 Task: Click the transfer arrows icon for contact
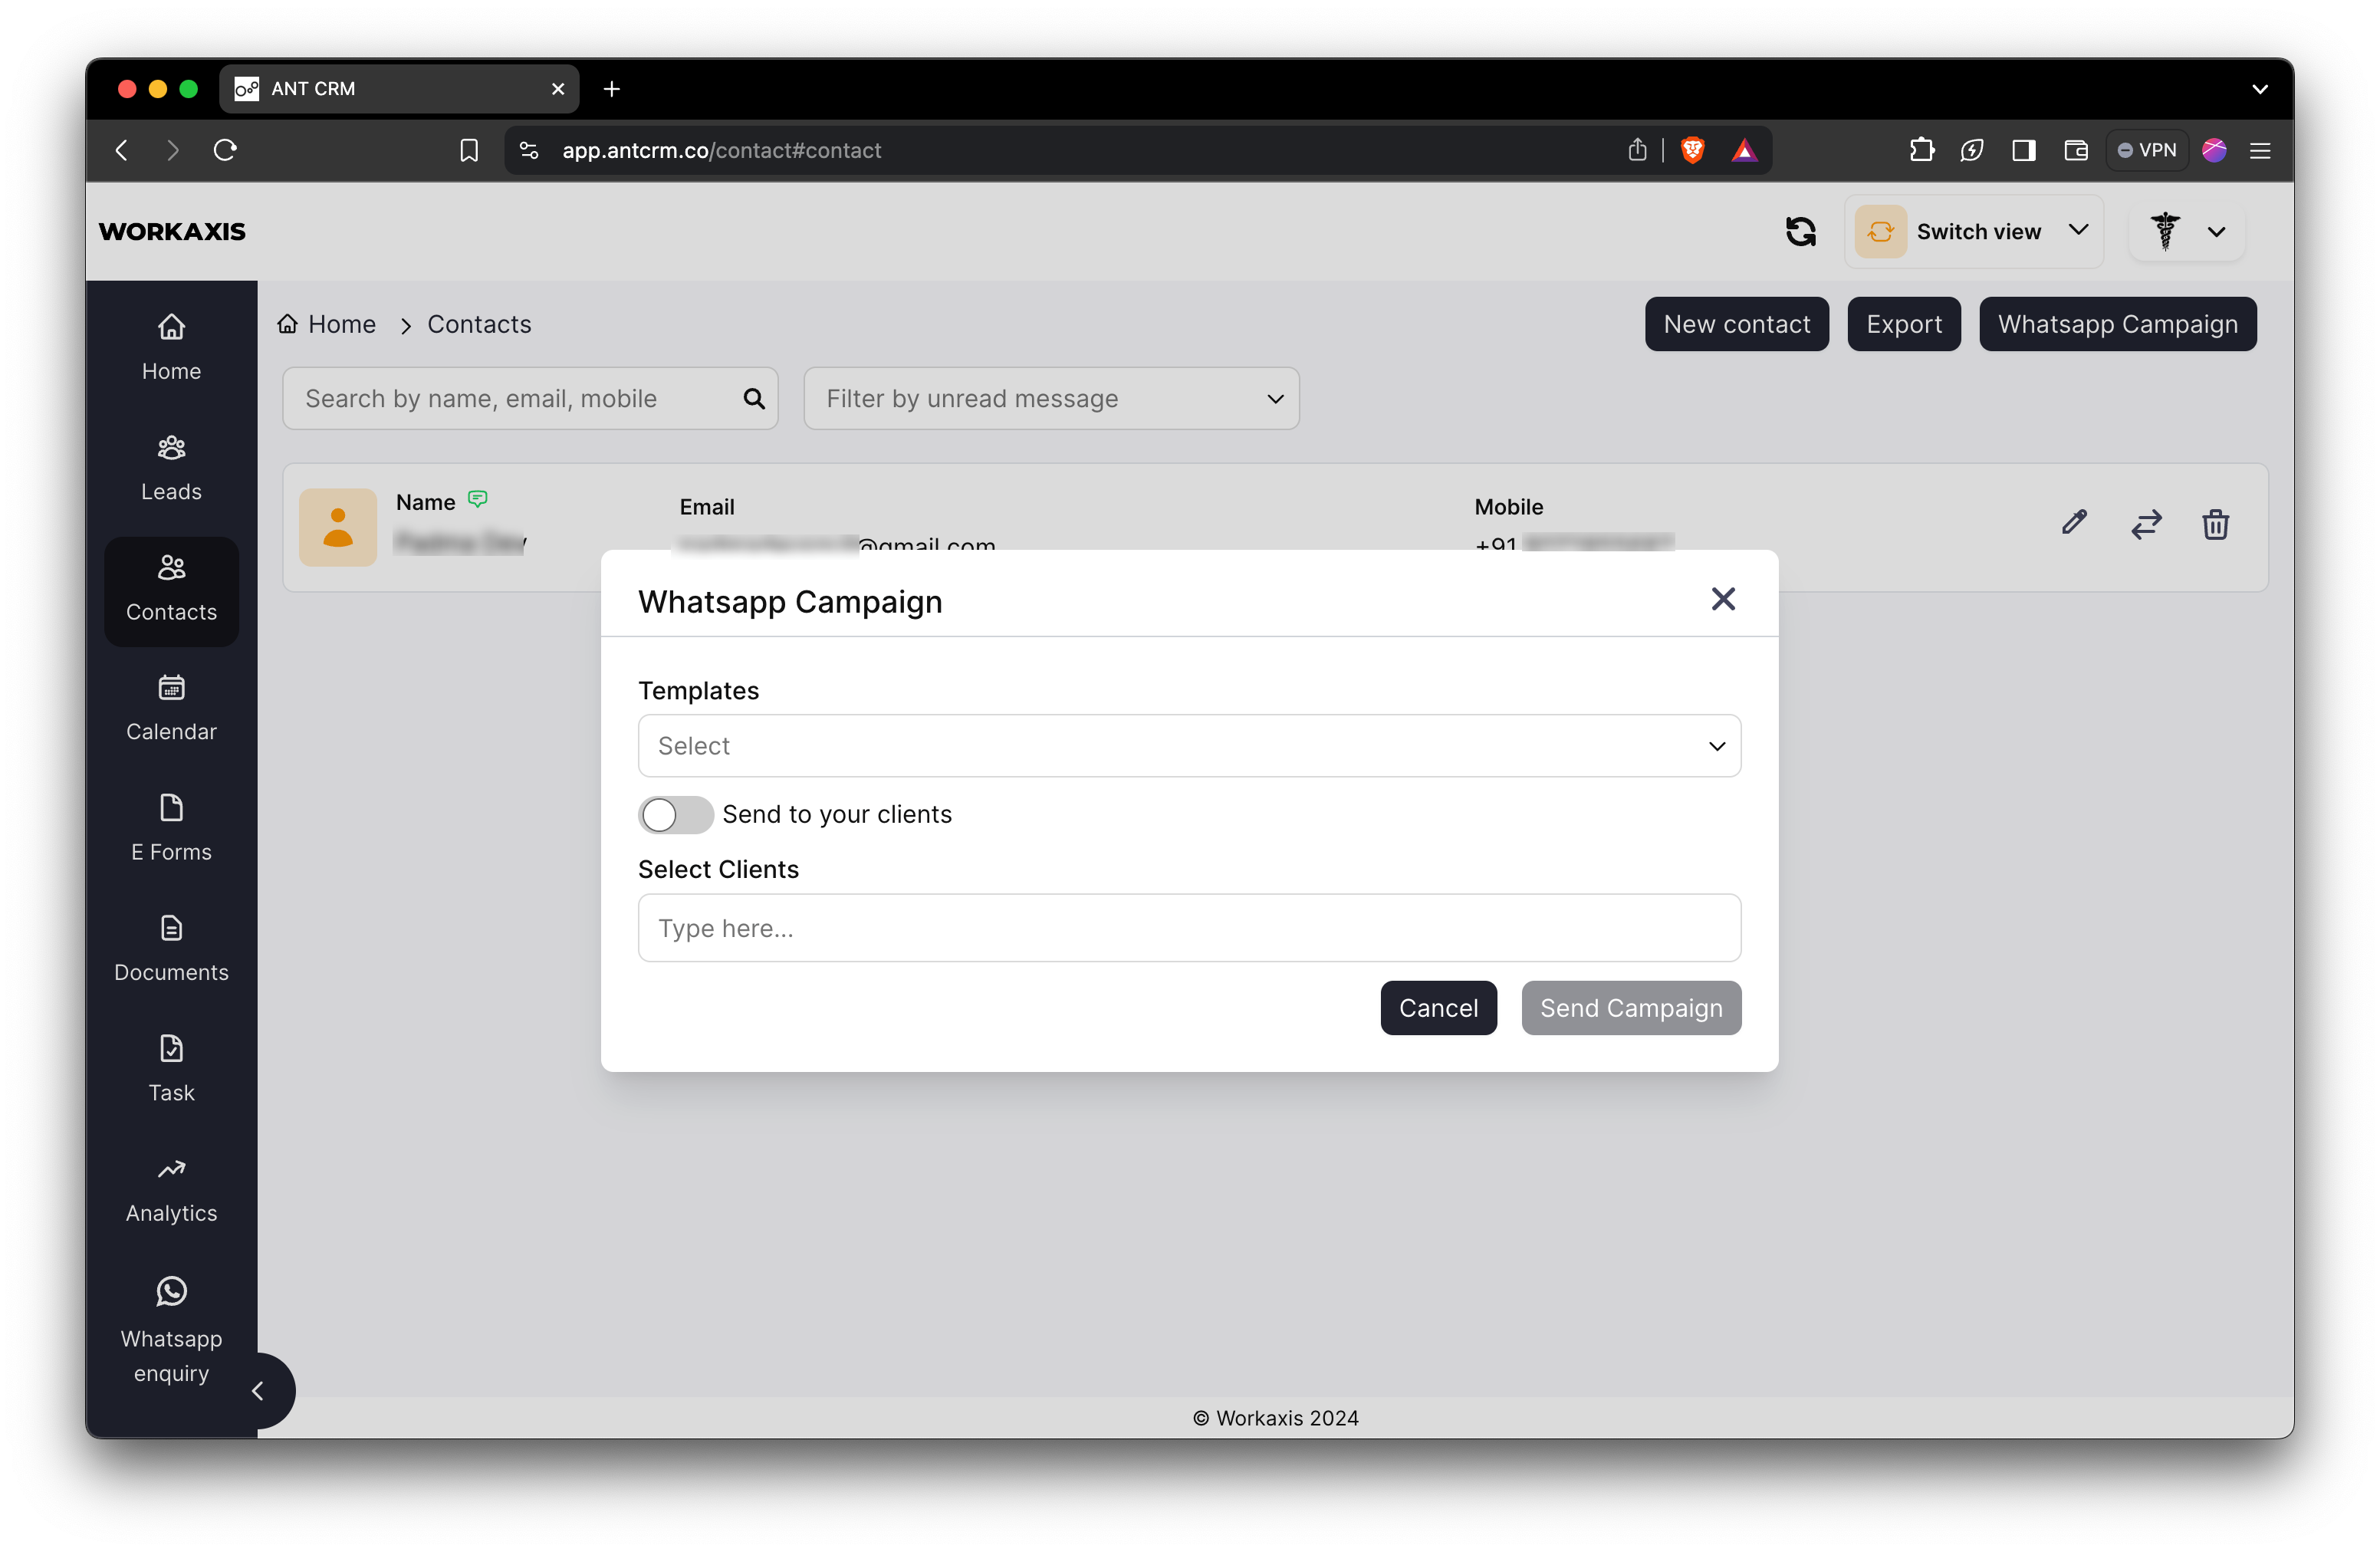click(2145, 524)
